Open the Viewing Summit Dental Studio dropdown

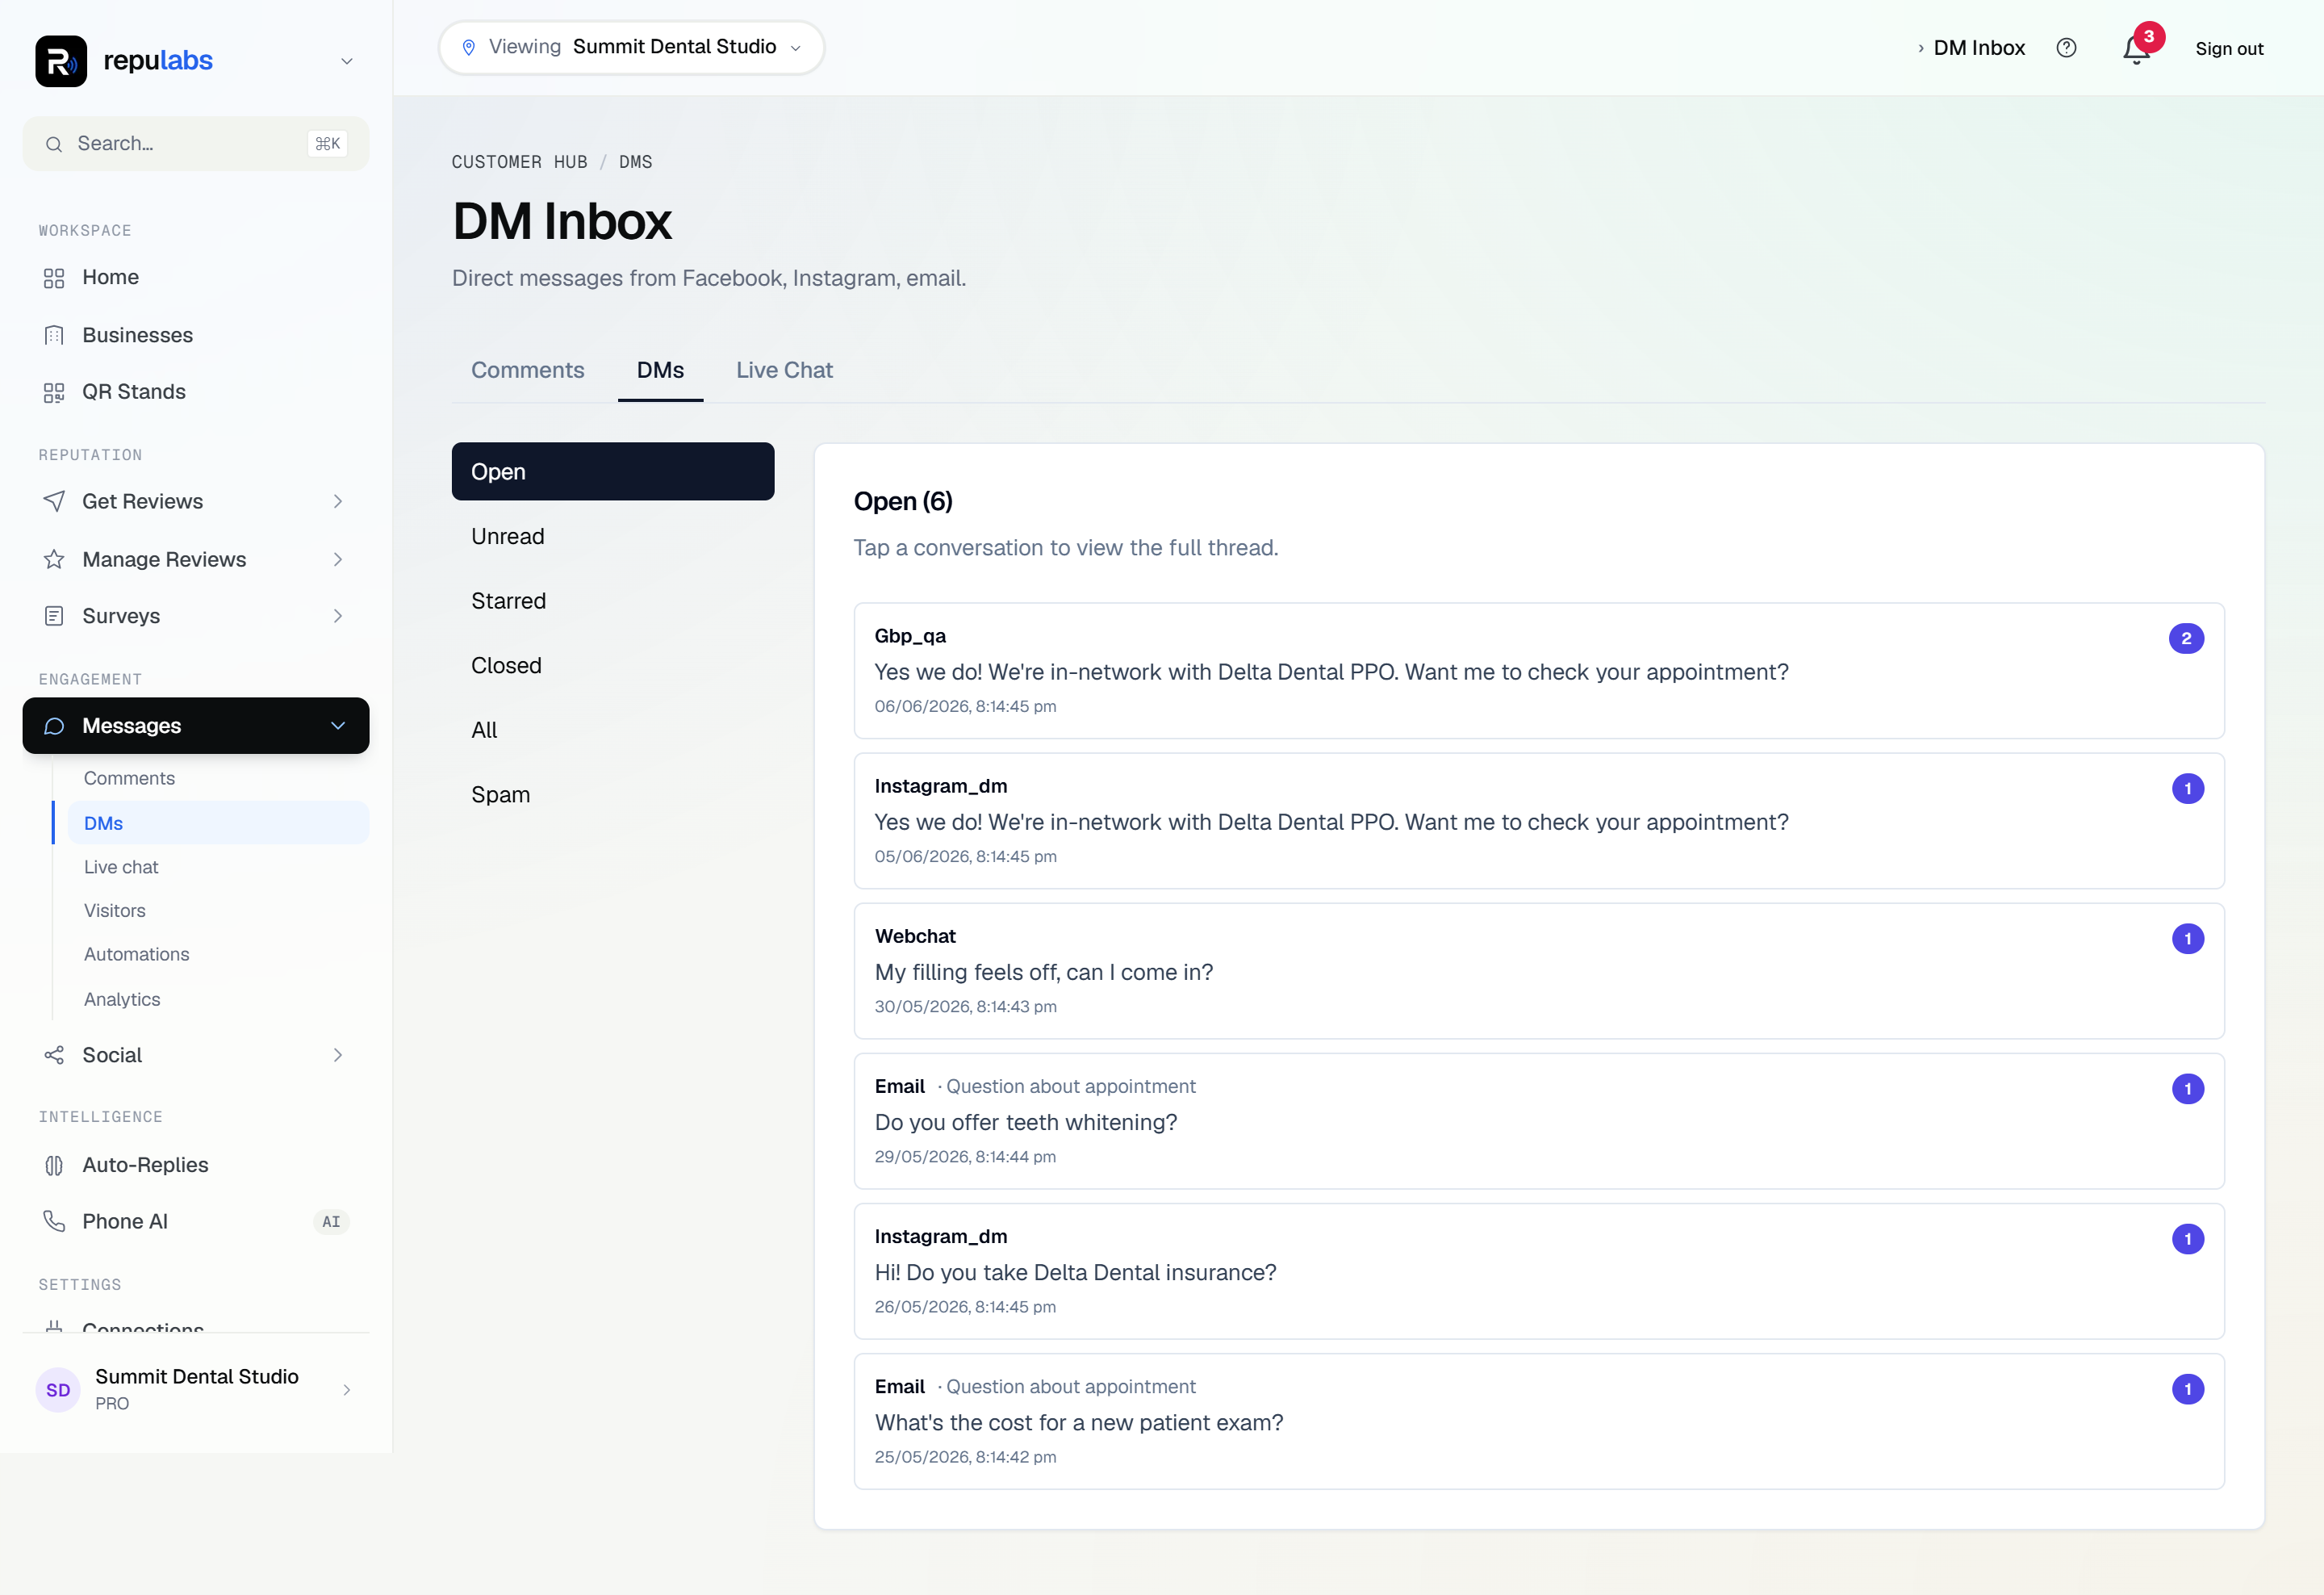point(631,47)
